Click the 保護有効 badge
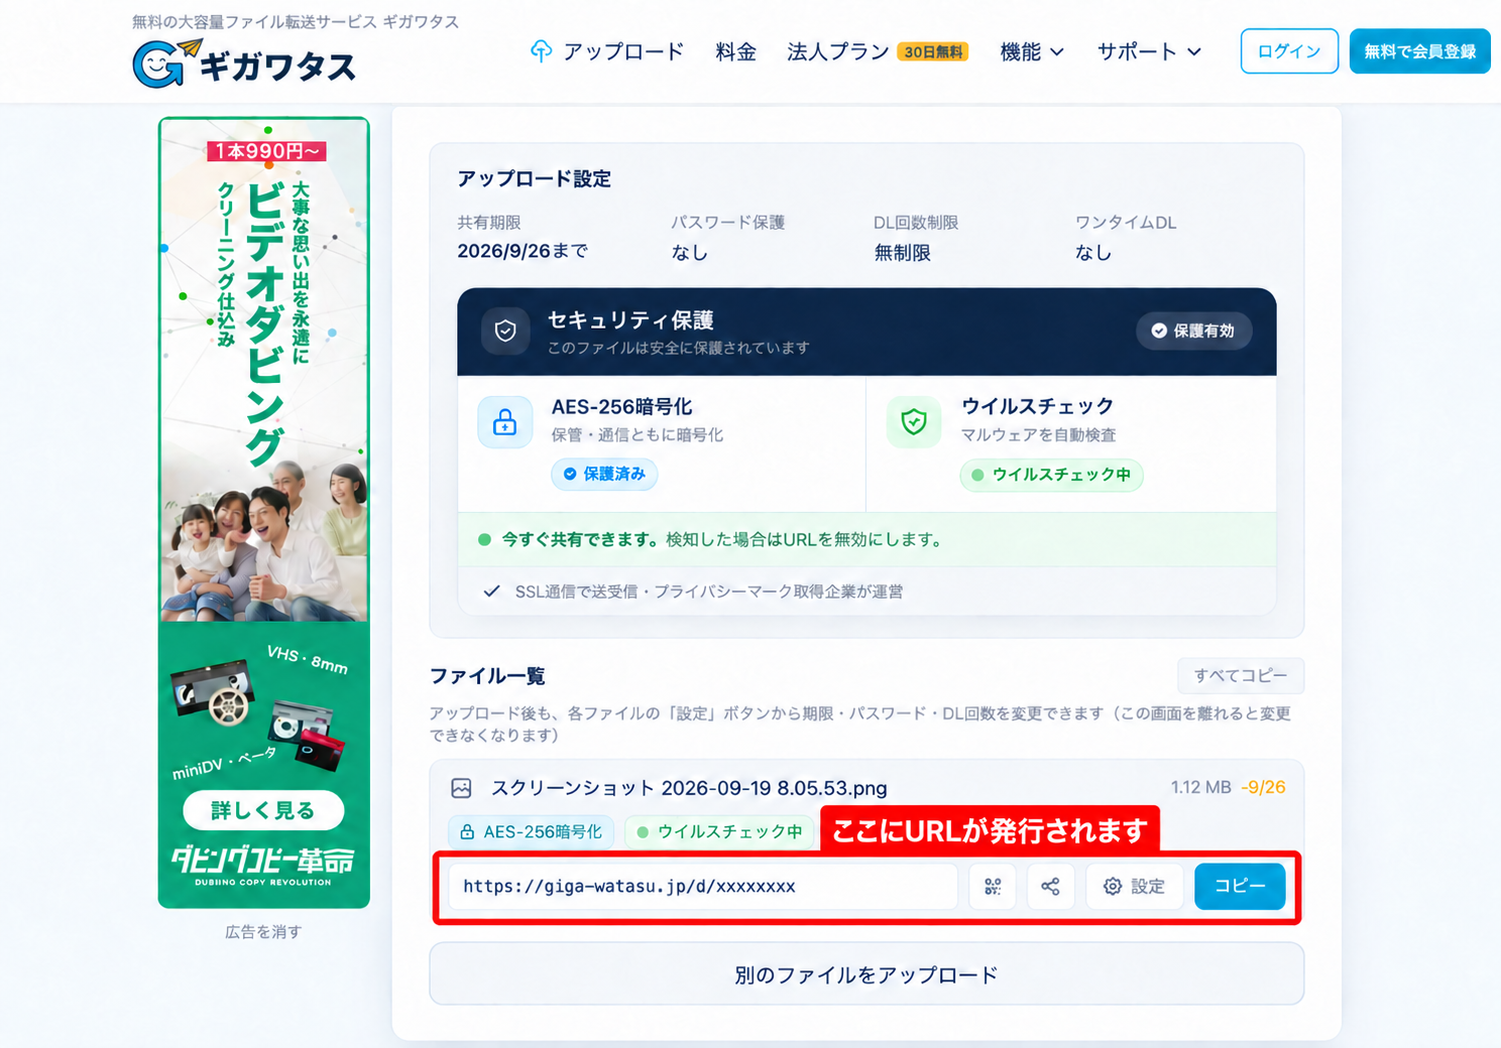1501x1048 pixels. tap(1194, 331)
